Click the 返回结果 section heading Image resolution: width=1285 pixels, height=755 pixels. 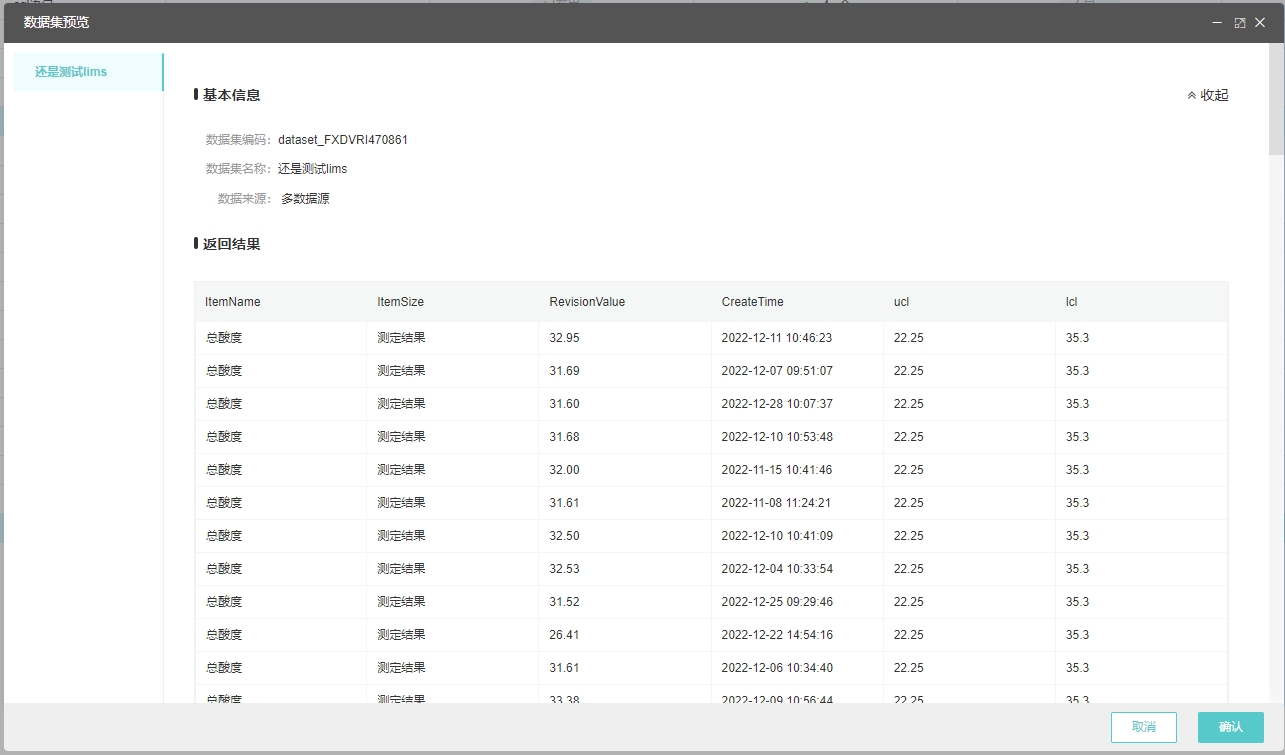coord(231,244)
